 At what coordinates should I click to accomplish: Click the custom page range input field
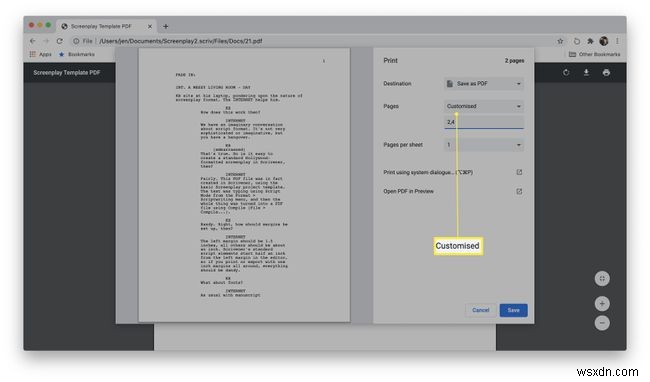coord(484,122)
